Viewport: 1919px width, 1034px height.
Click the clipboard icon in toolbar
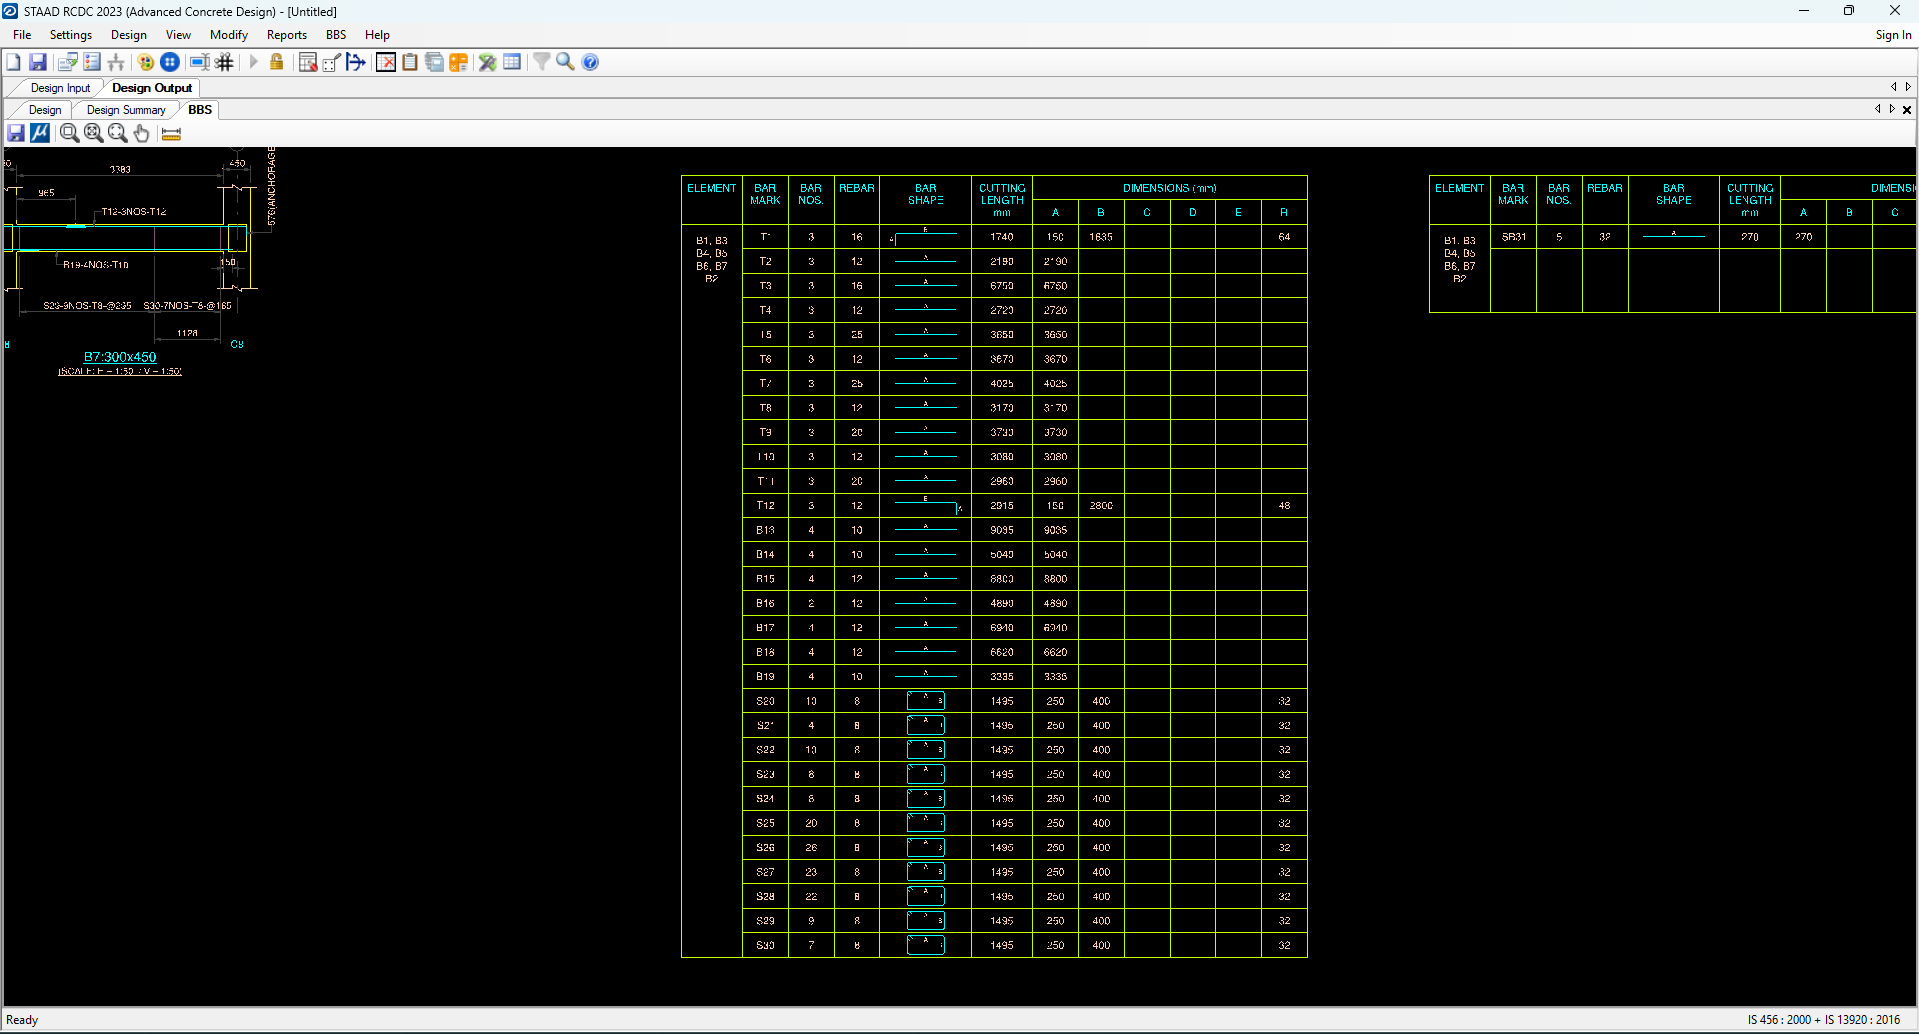pyautogui.click(x=410, y=62)
